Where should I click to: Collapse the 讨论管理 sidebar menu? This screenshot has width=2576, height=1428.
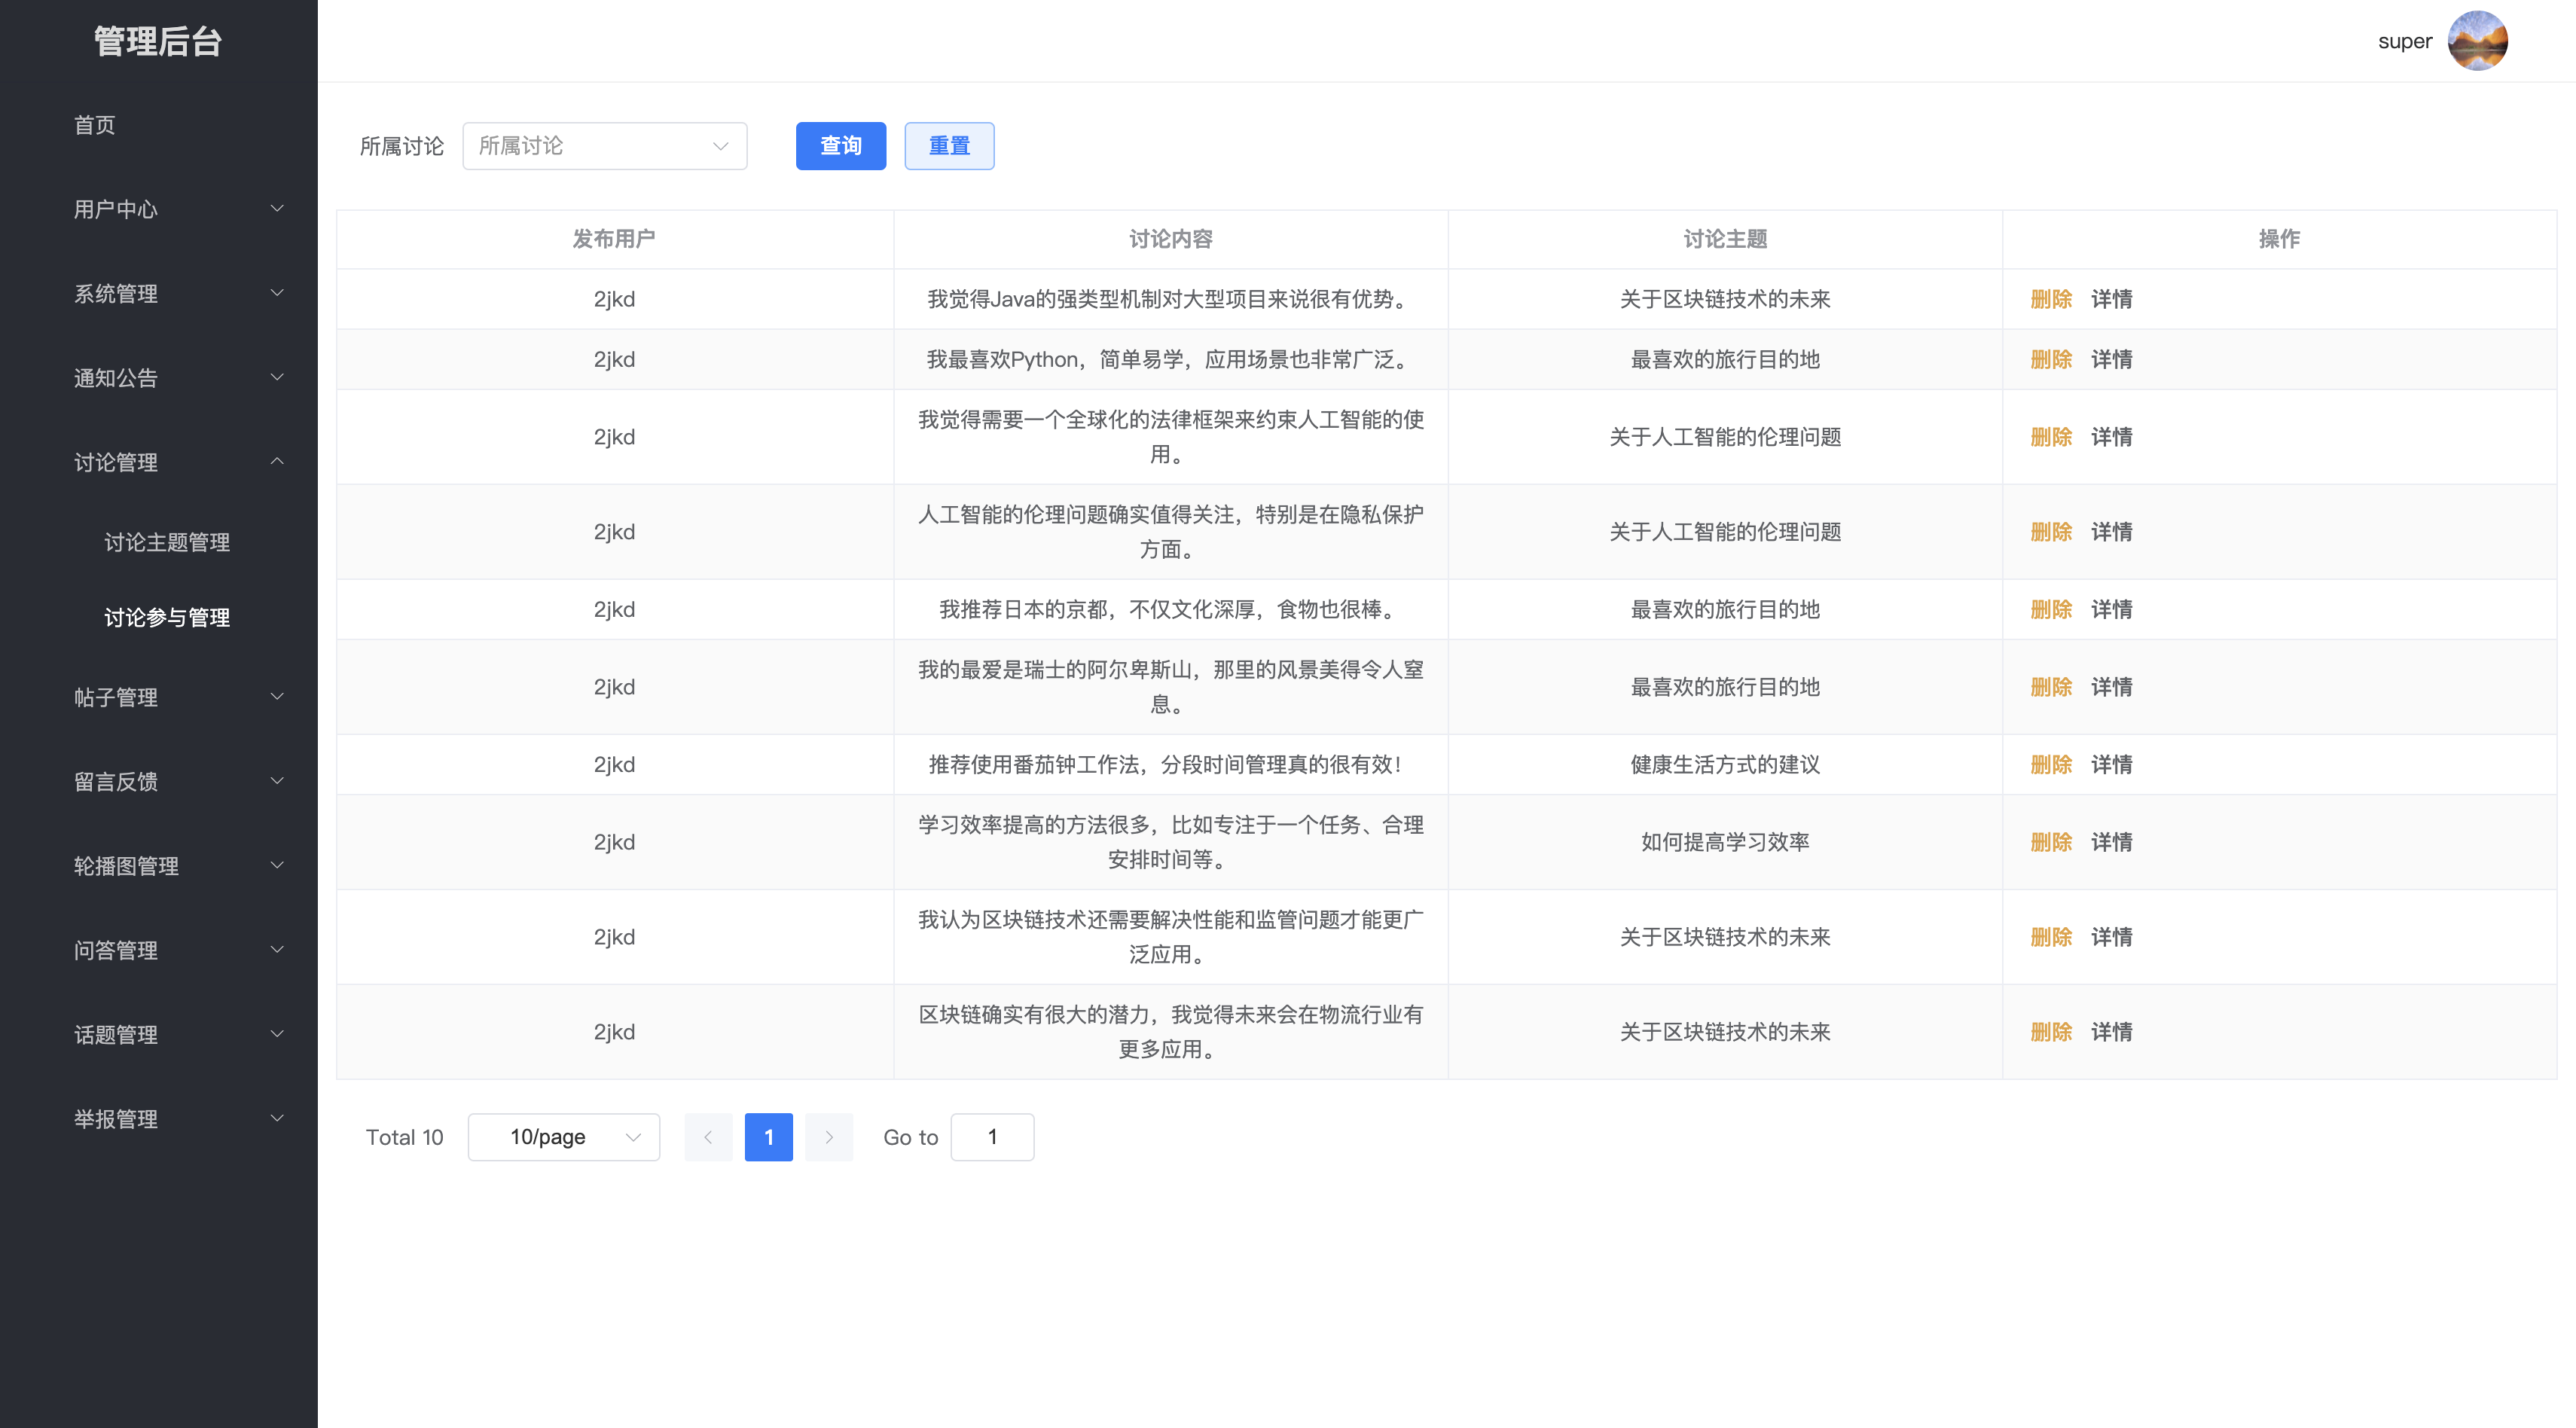coord(116,462)
